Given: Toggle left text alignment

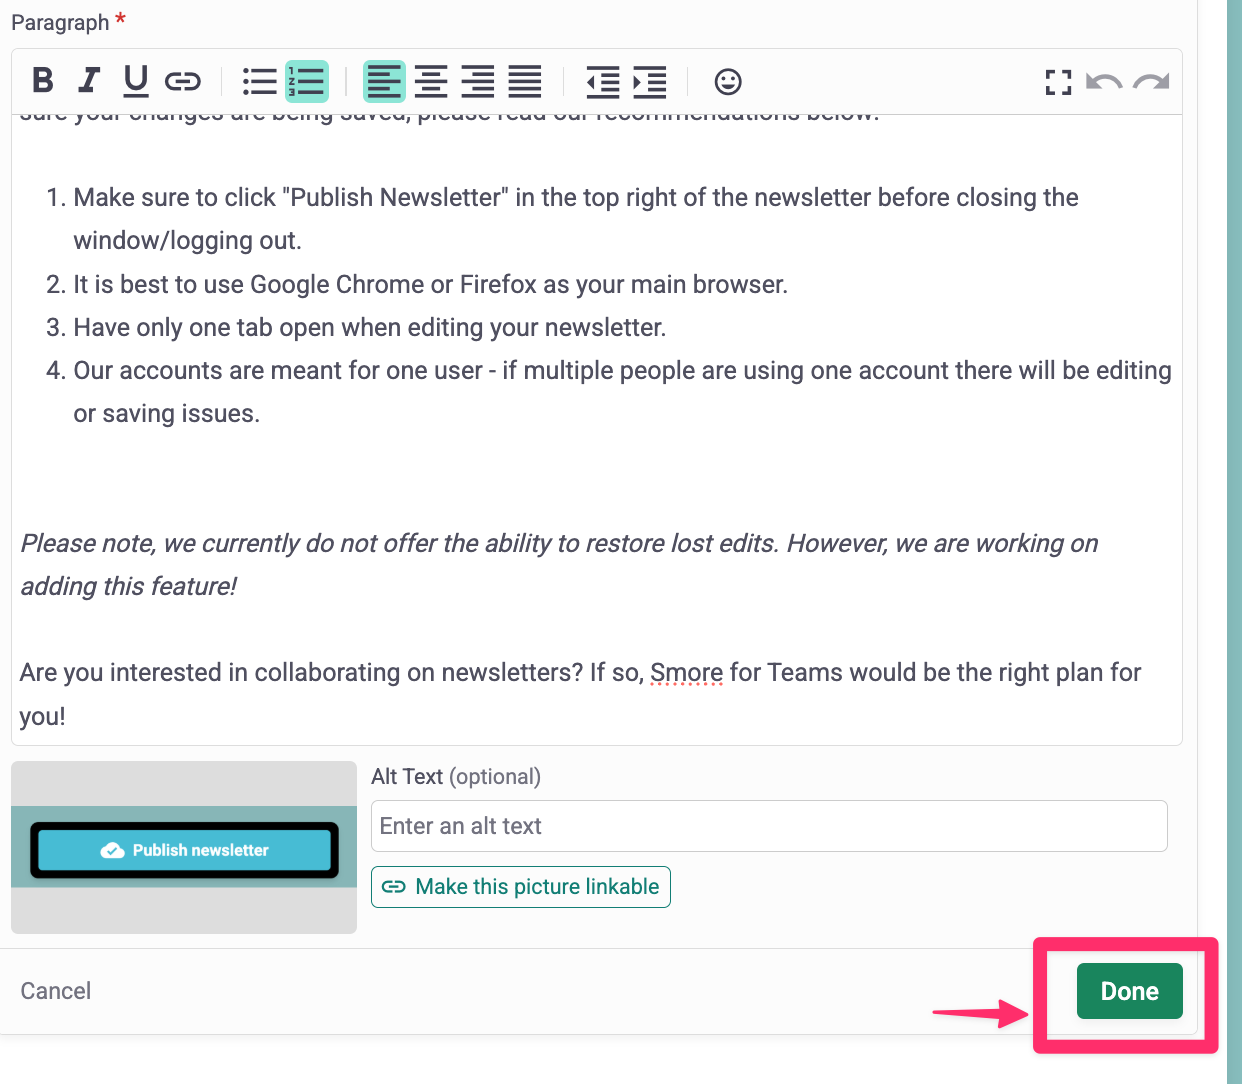Looking at the screenshot, I should [x=384, y=81].
